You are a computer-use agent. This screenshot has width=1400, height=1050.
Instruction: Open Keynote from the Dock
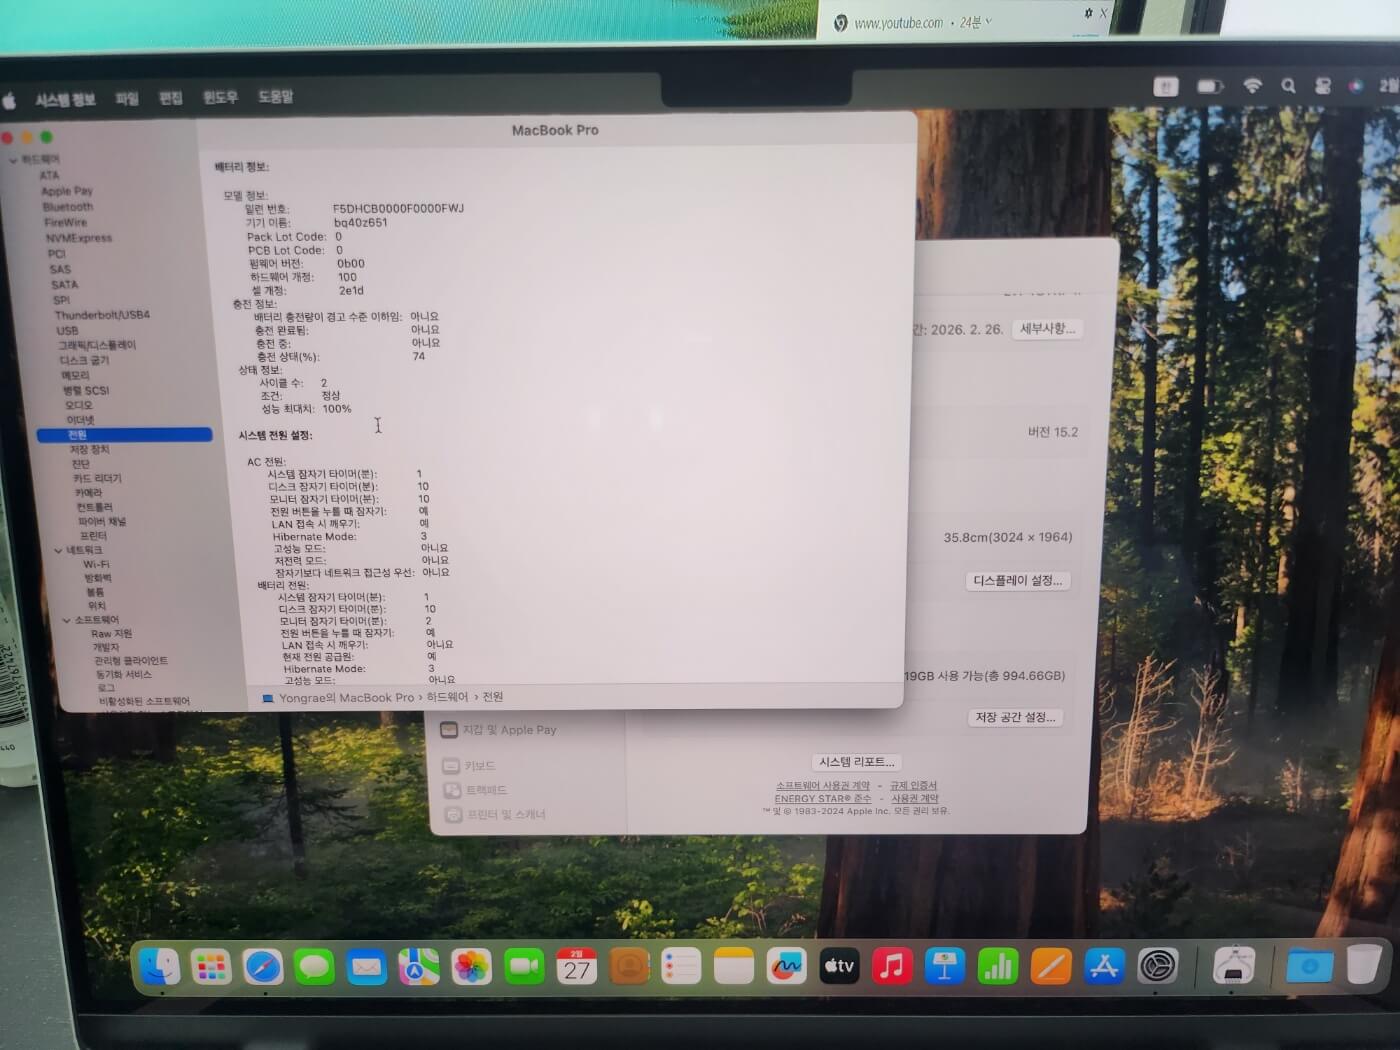click(x=944, y=967)
